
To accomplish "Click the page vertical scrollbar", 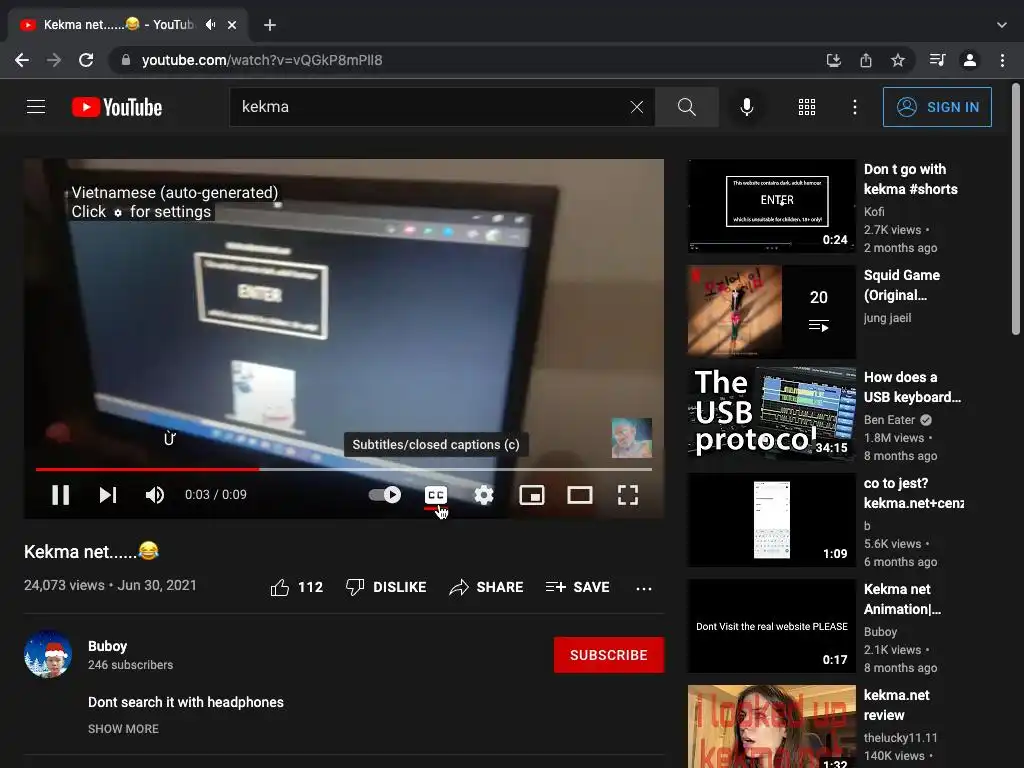I will point(1016,209).
